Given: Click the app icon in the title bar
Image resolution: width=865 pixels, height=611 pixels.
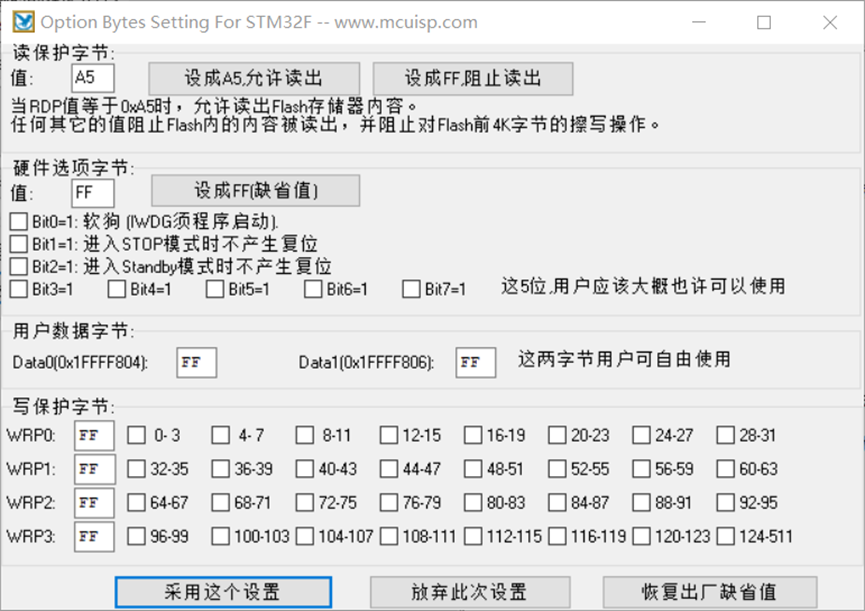Looking at the screenshot, I should pos(24,22).
